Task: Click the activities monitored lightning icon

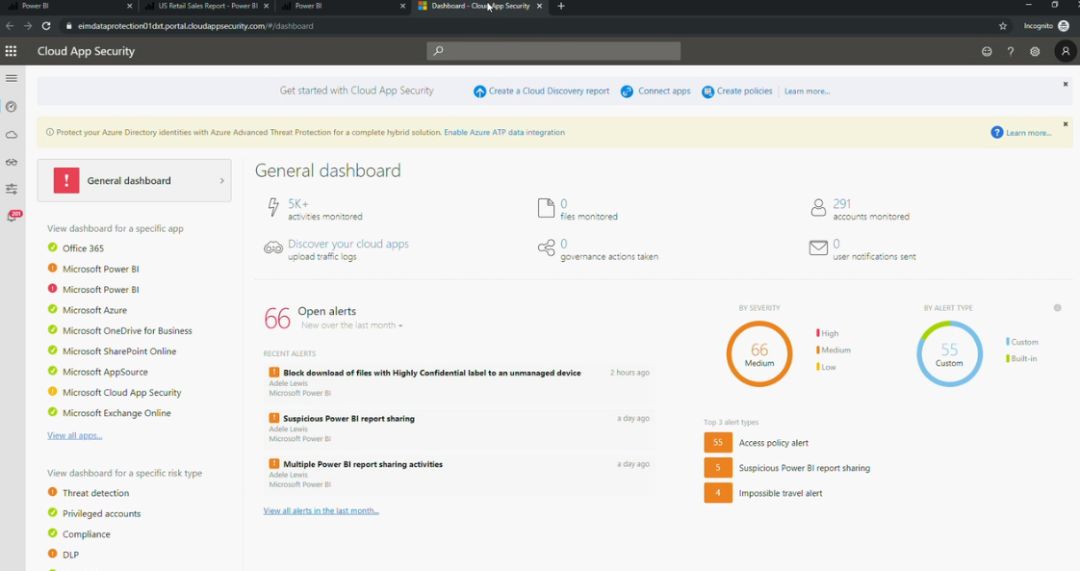Action: tap(273, 207)
